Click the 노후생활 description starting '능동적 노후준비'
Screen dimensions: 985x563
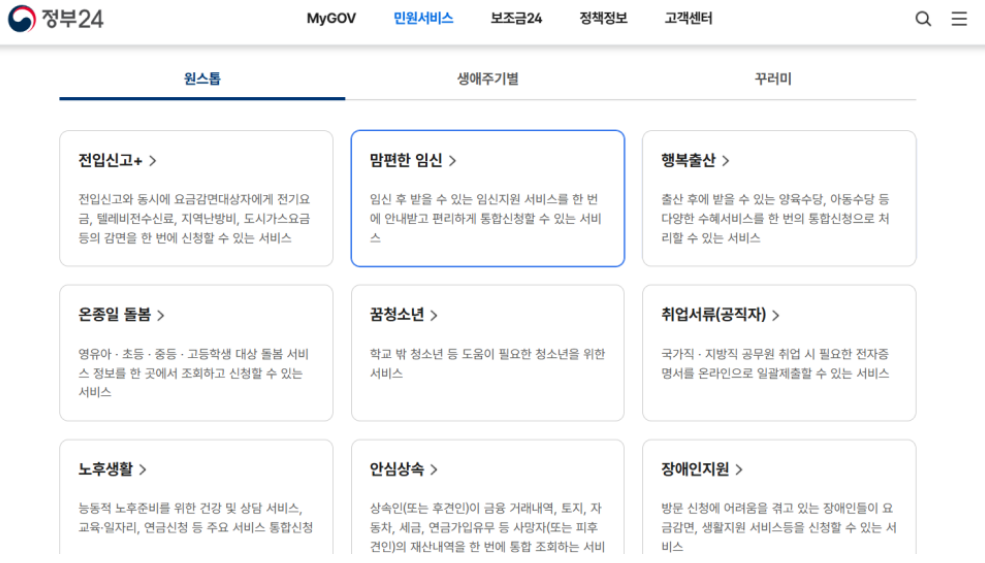(195, 518)
